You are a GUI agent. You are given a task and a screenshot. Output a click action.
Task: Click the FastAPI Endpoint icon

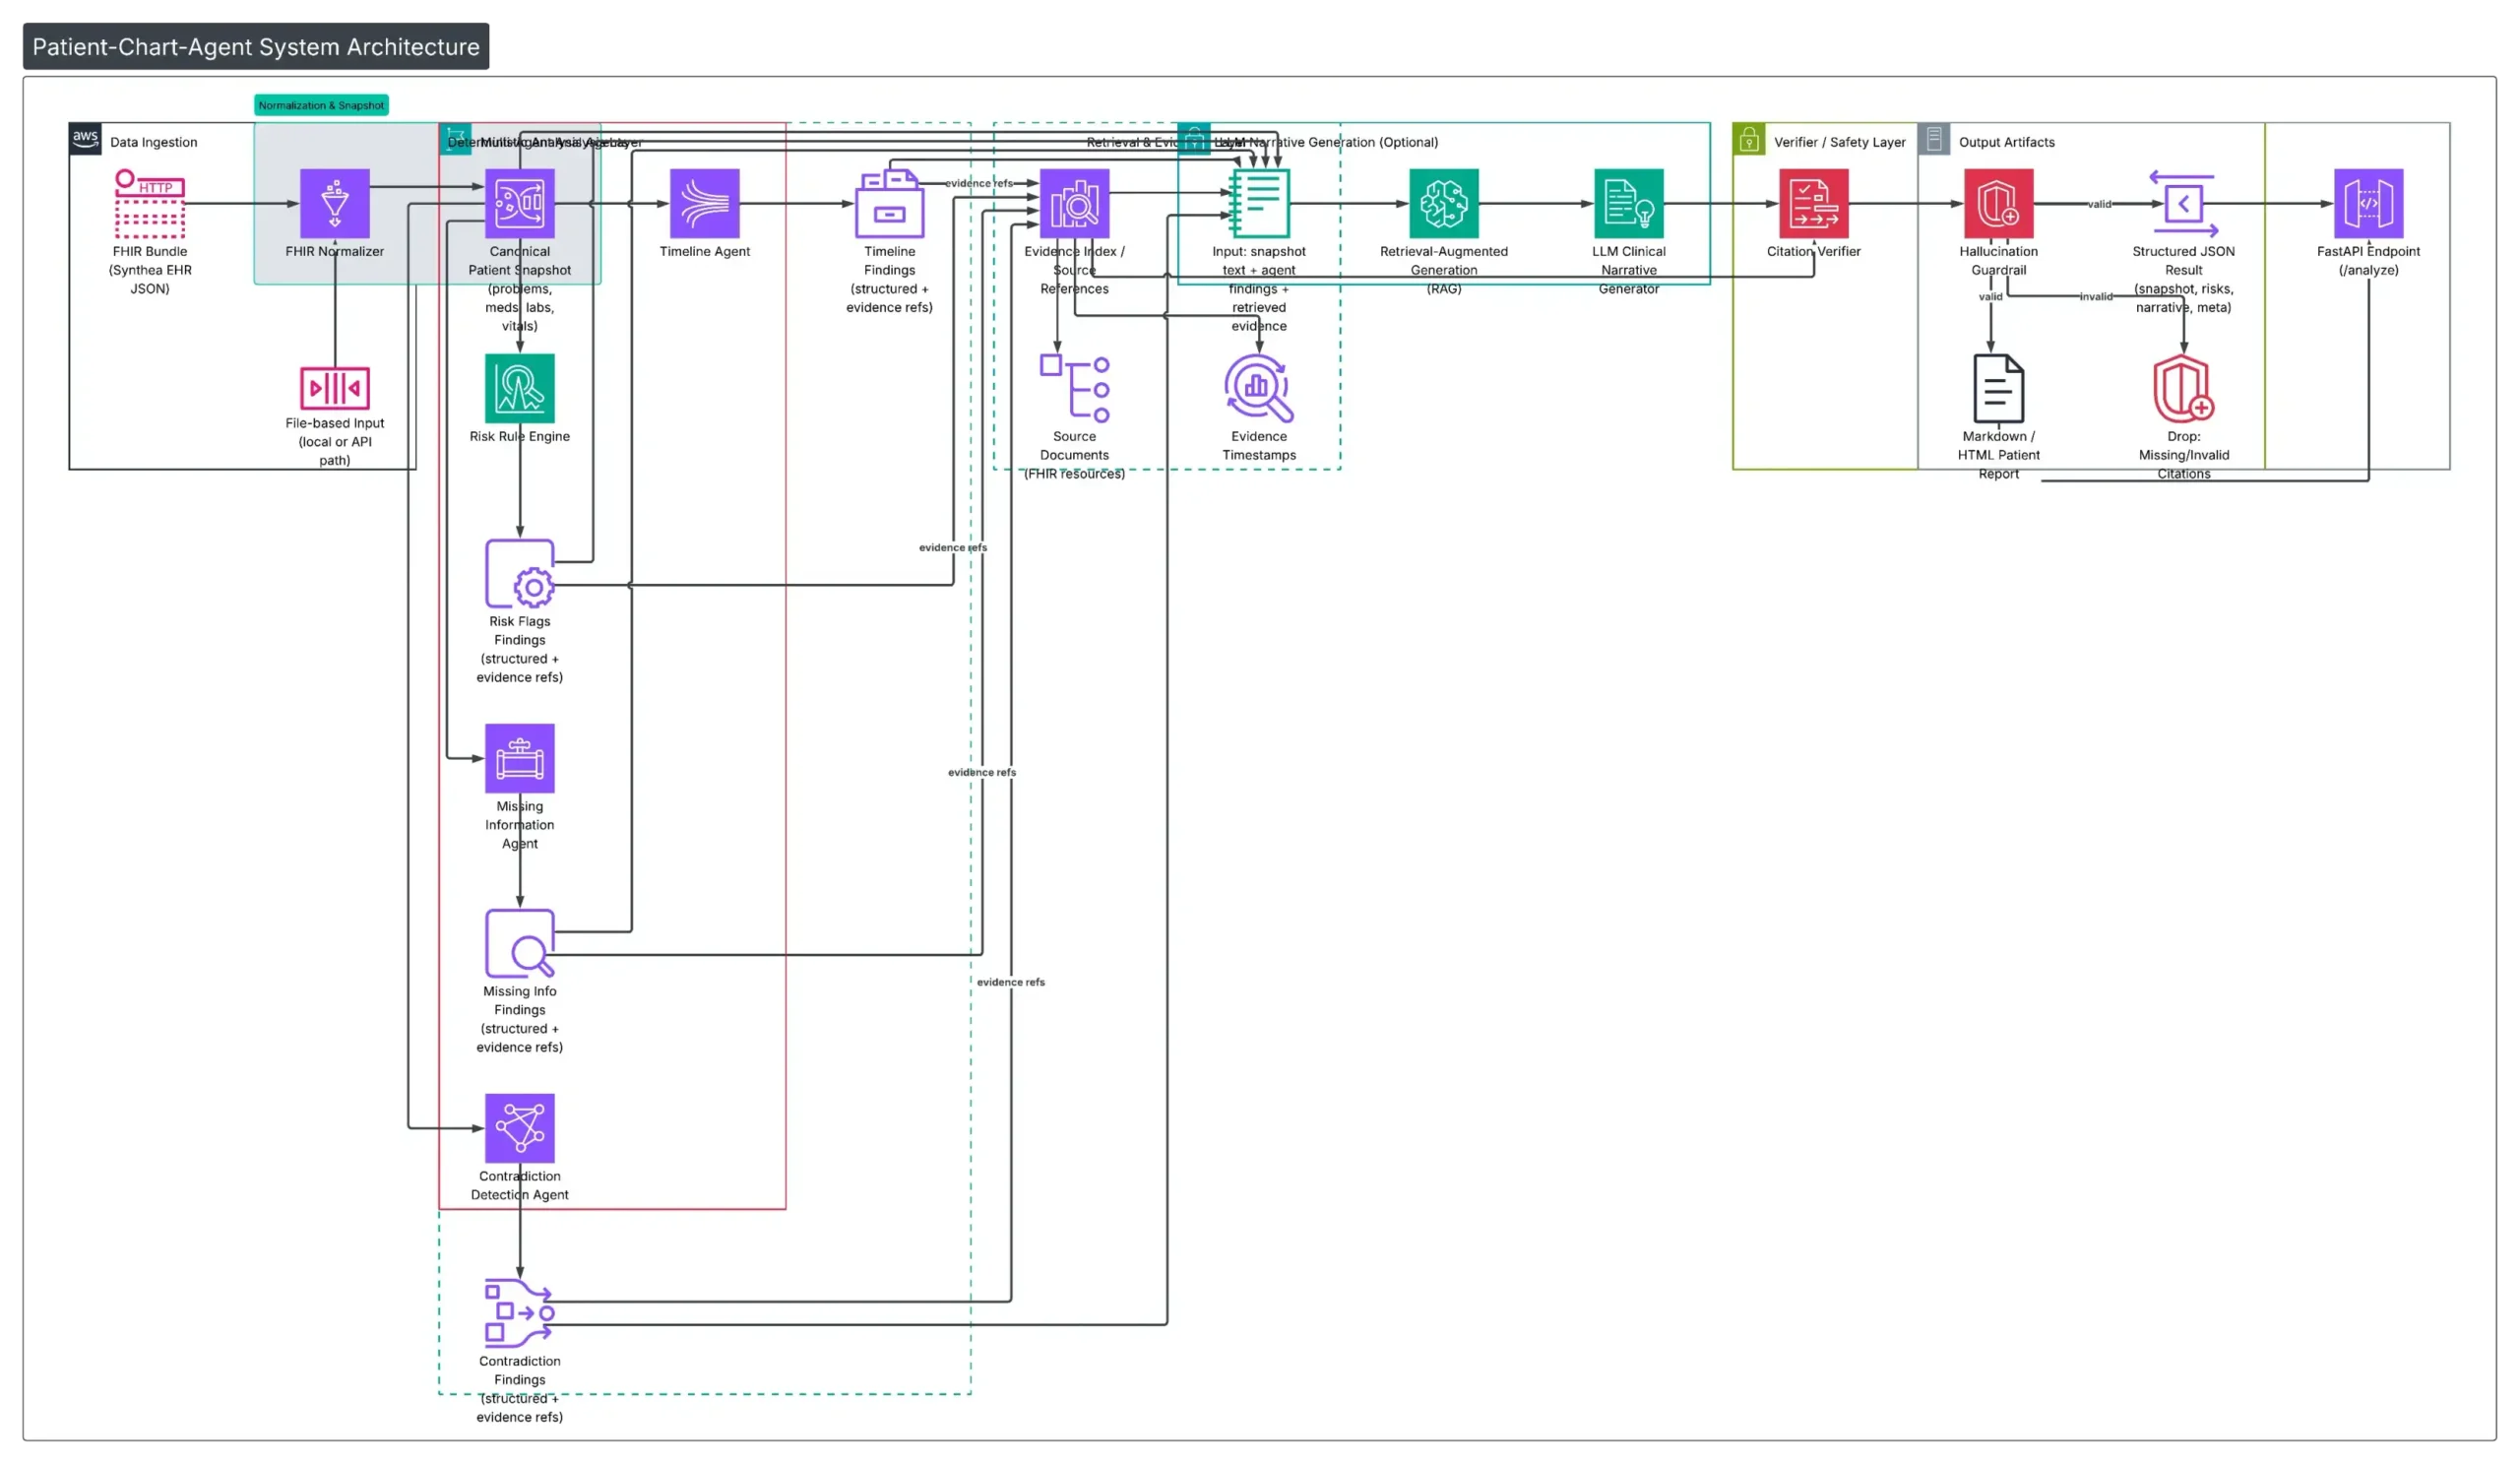pos(2368,203)
